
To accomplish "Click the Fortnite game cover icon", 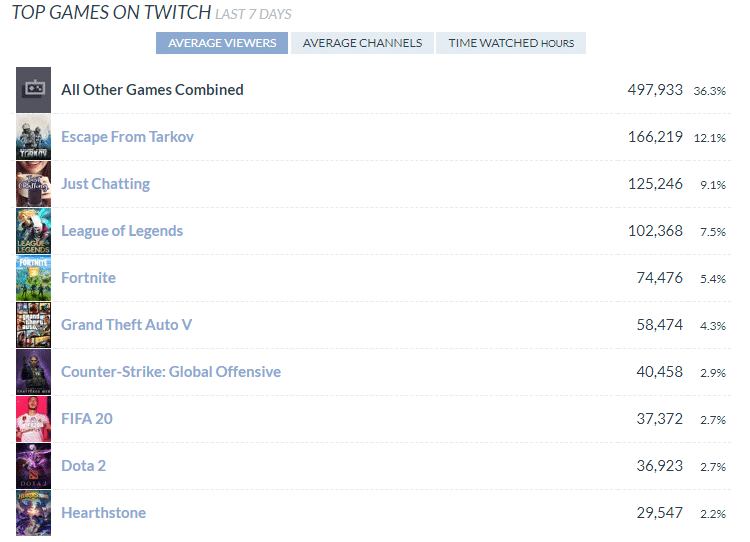I will (33, 278).
